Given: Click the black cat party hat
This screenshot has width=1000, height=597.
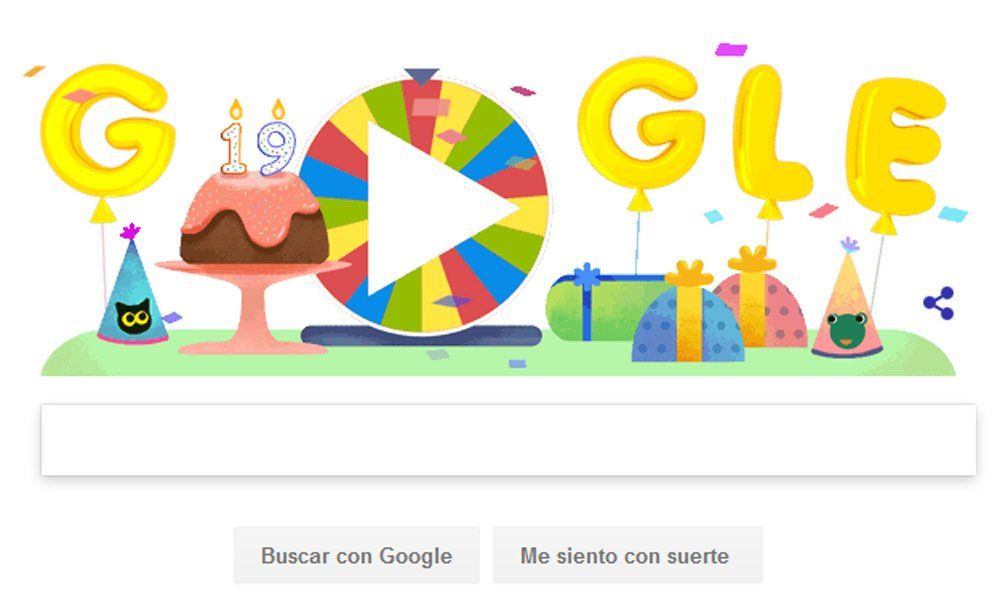Looking at the screenshot, I should [131, 285].
